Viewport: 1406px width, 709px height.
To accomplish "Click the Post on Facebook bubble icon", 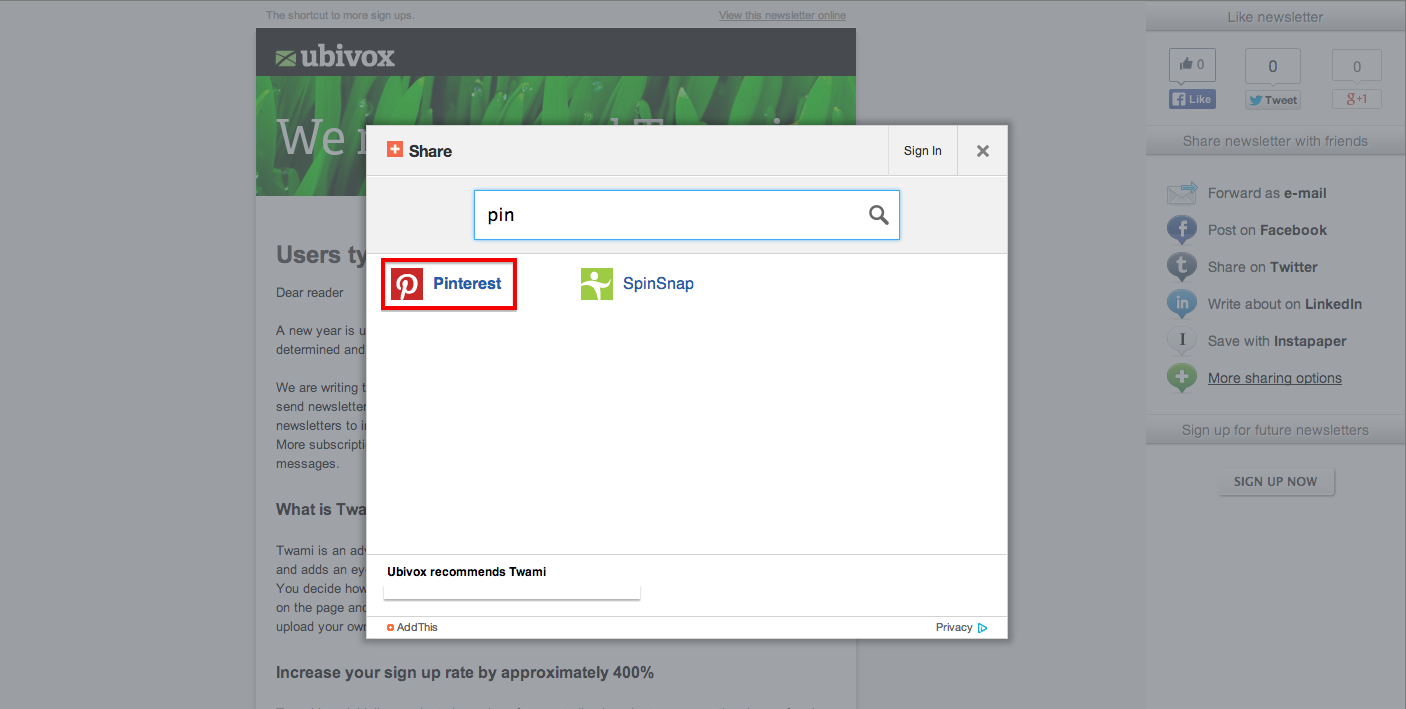I will point(1182,230).
